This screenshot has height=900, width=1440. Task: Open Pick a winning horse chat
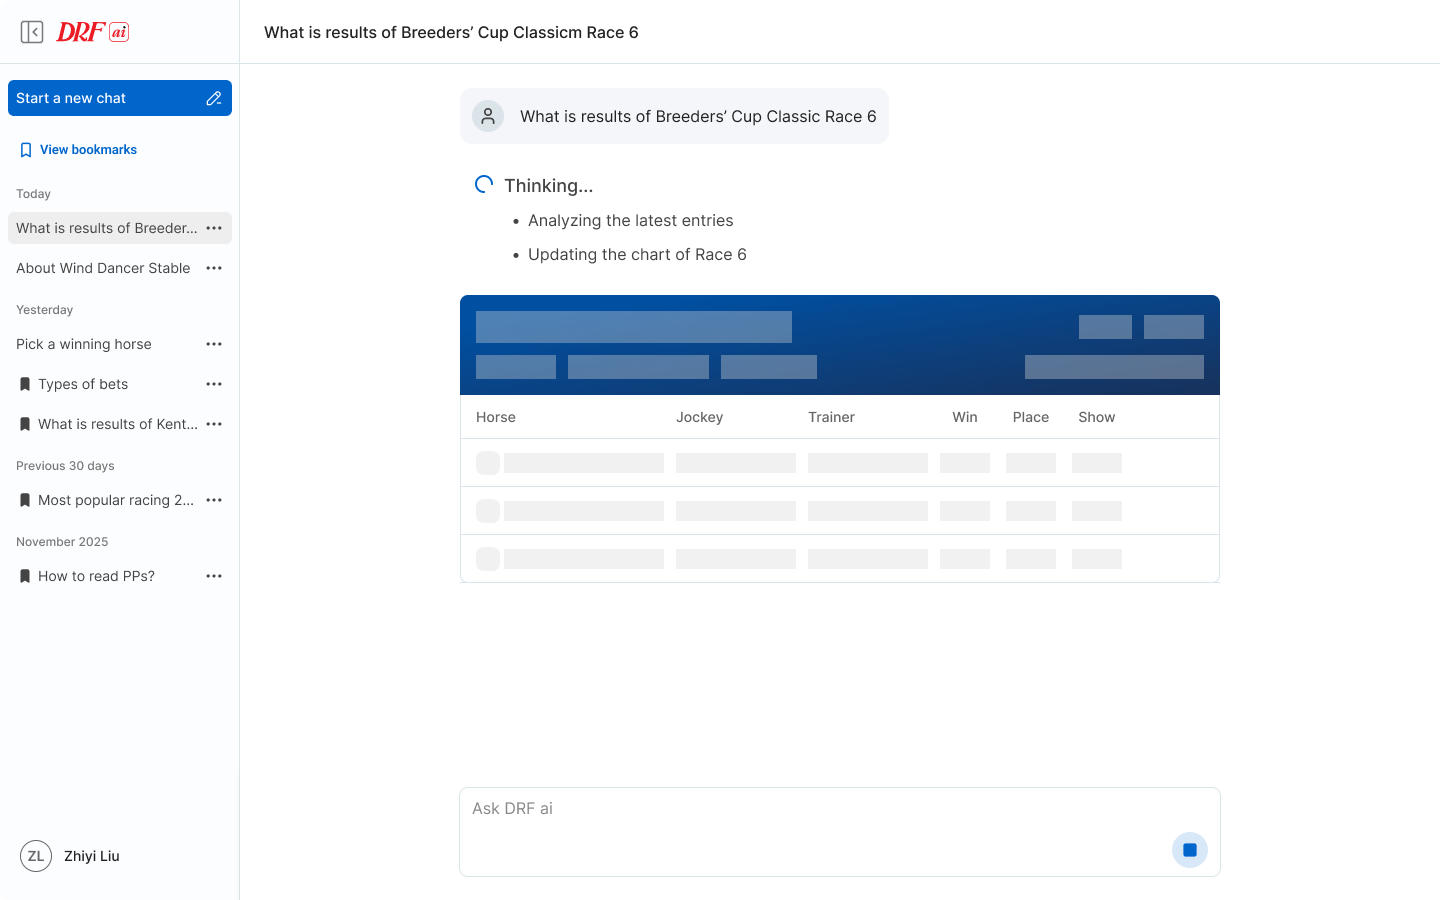(84, 344)
